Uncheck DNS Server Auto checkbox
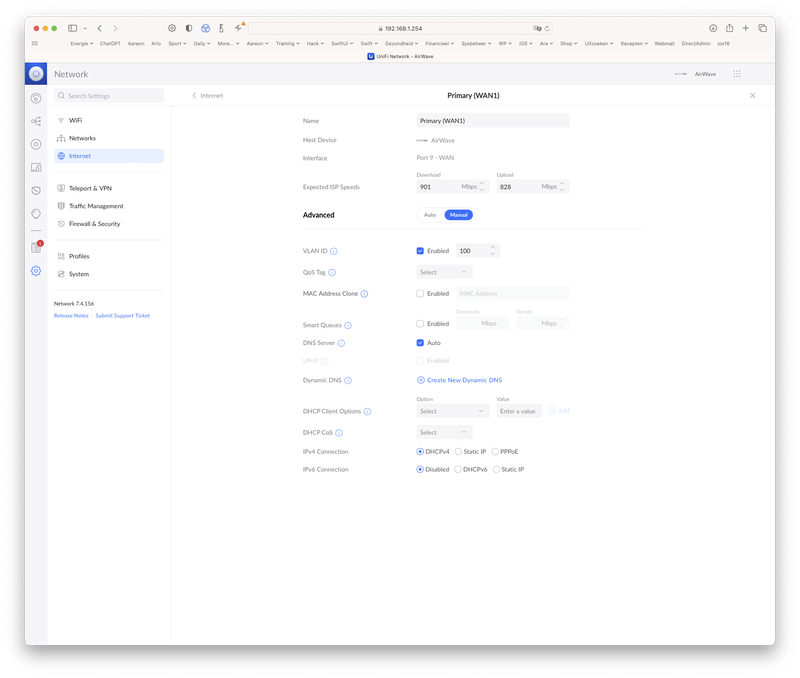The width and height of the screenshot is (800, 678). 420,343
